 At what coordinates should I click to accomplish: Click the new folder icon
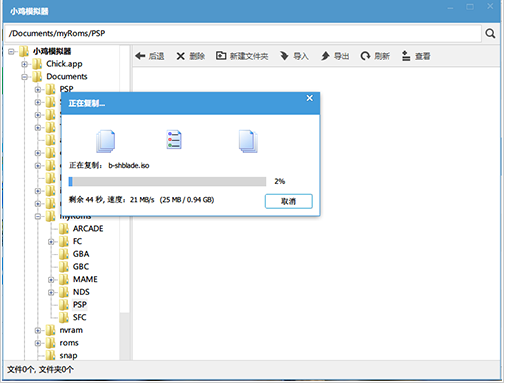click(221, 56)
